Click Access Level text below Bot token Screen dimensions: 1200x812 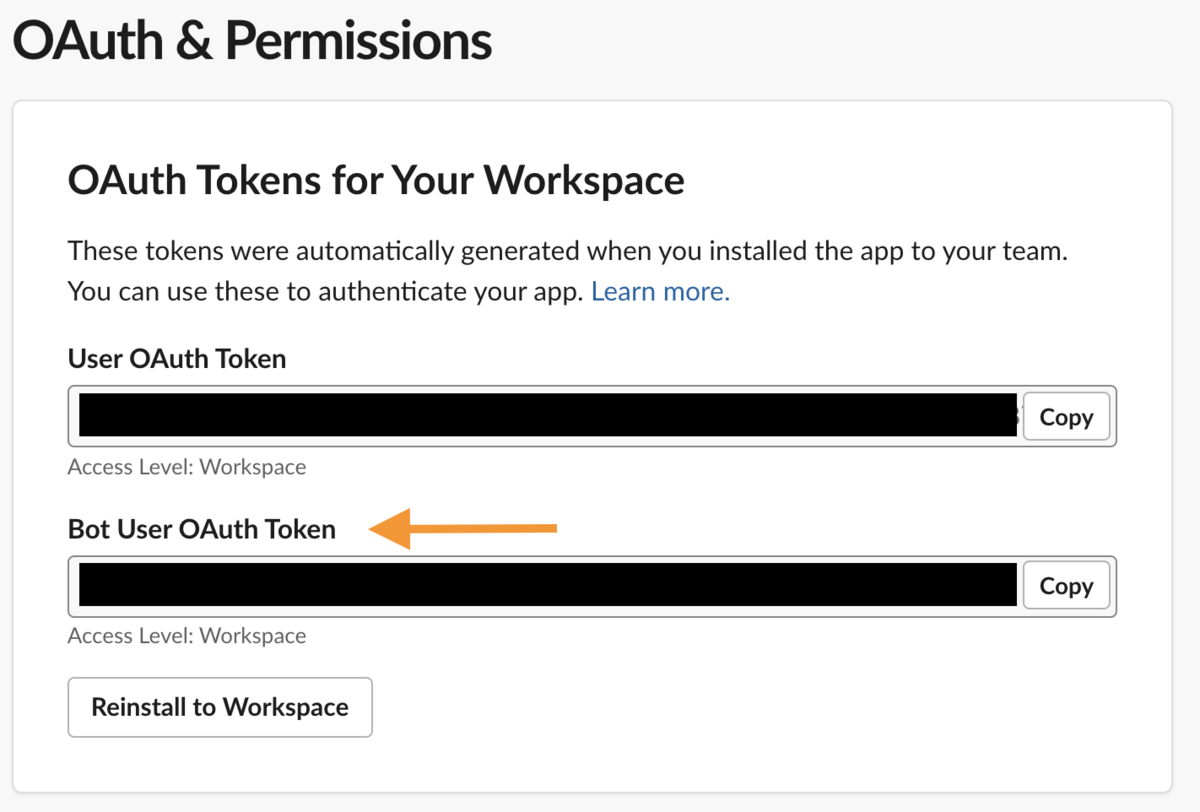tap(187, 636)
